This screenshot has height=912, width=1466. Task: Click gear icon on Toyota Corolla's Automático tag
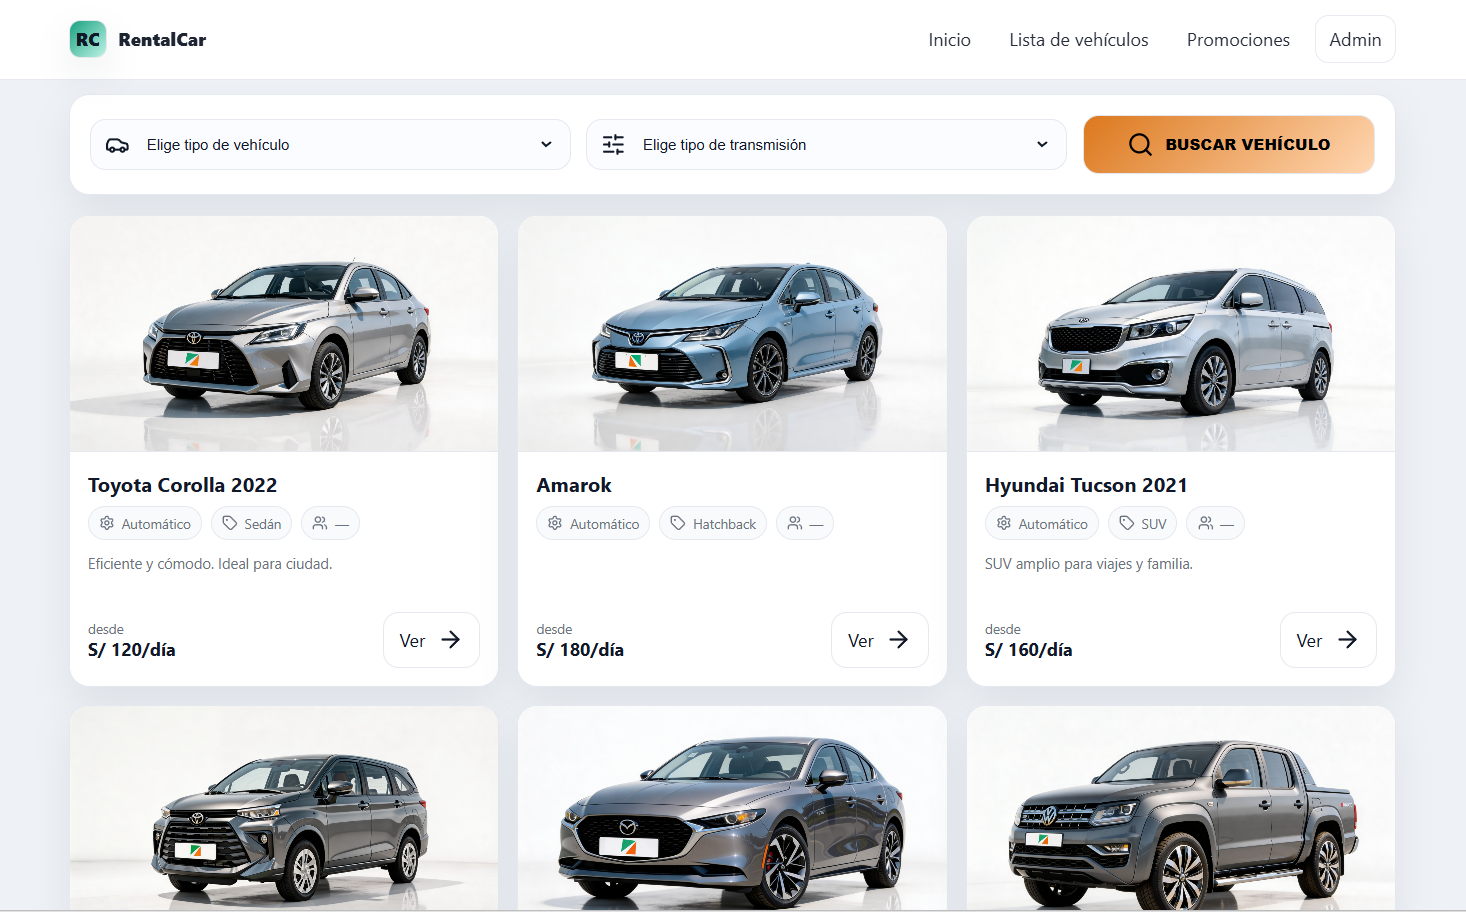[107, 523]
